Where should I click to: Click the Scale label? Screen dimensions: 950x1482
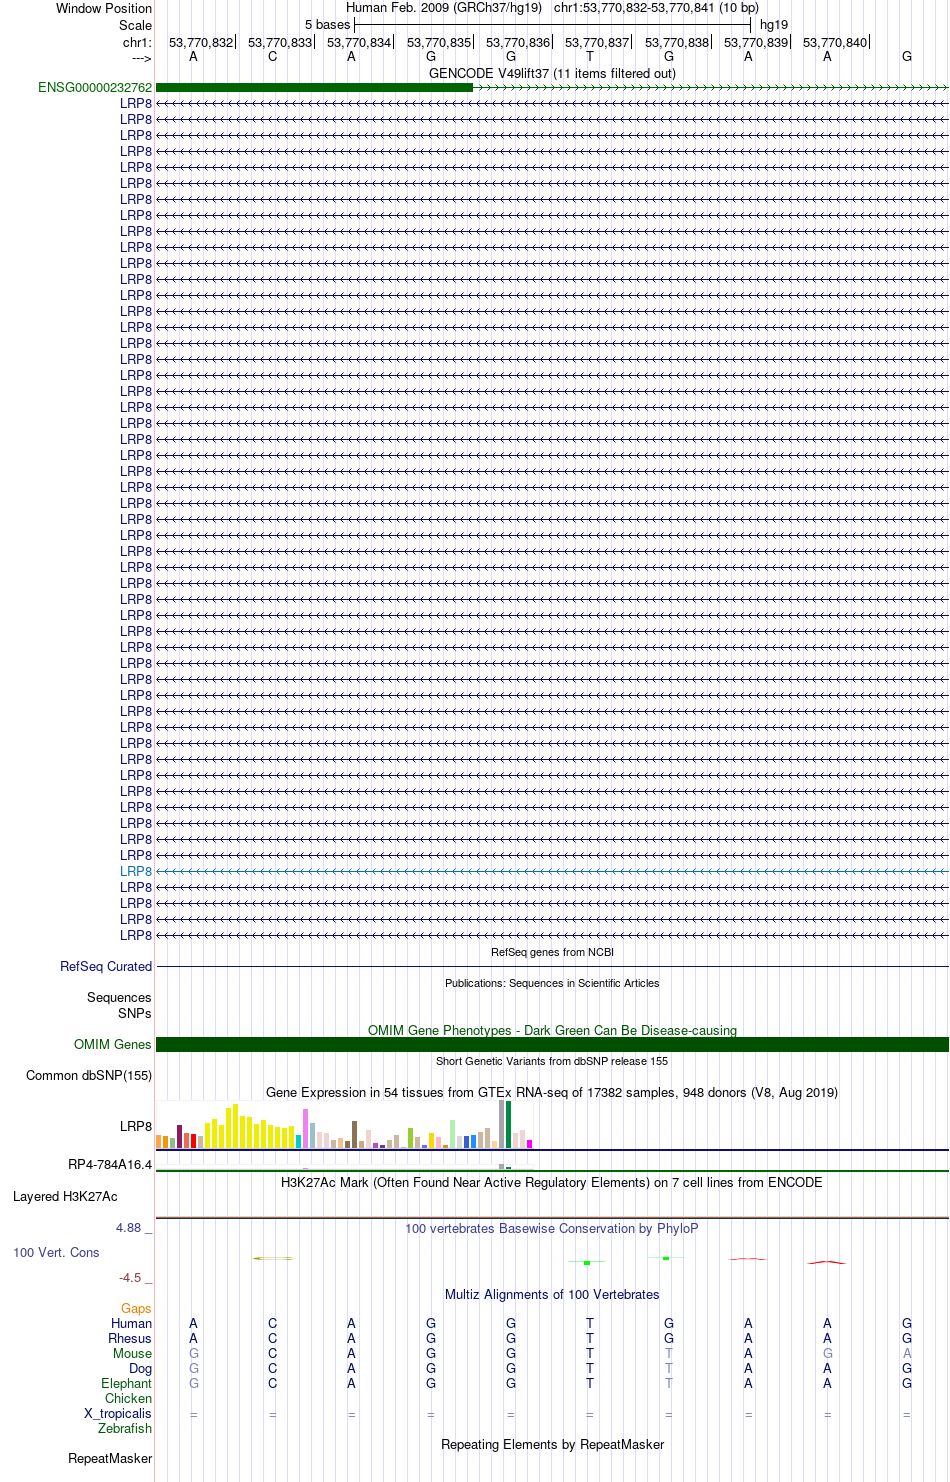136,26
